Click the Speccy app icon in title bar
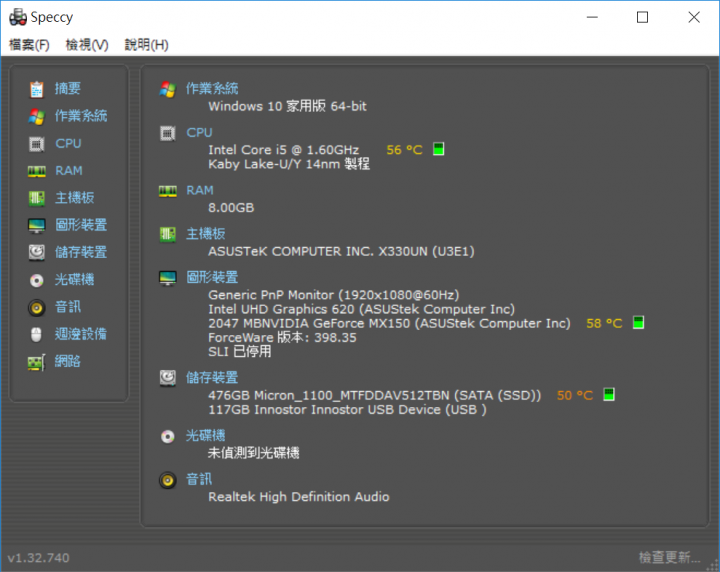This screenshot has width=720, height=572. 18,17
